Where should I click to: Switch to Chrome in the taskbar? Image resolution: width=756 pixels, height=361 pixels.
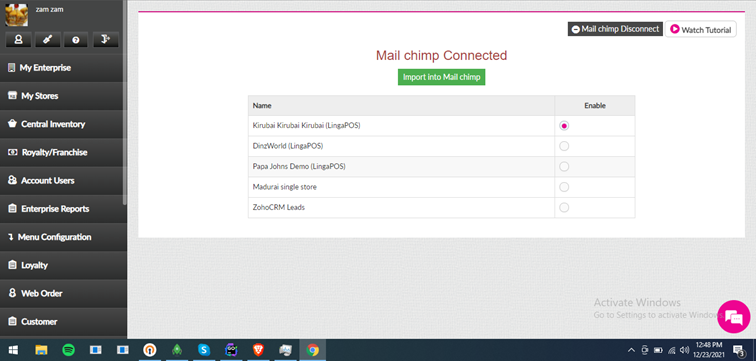[x=312, y=350]
